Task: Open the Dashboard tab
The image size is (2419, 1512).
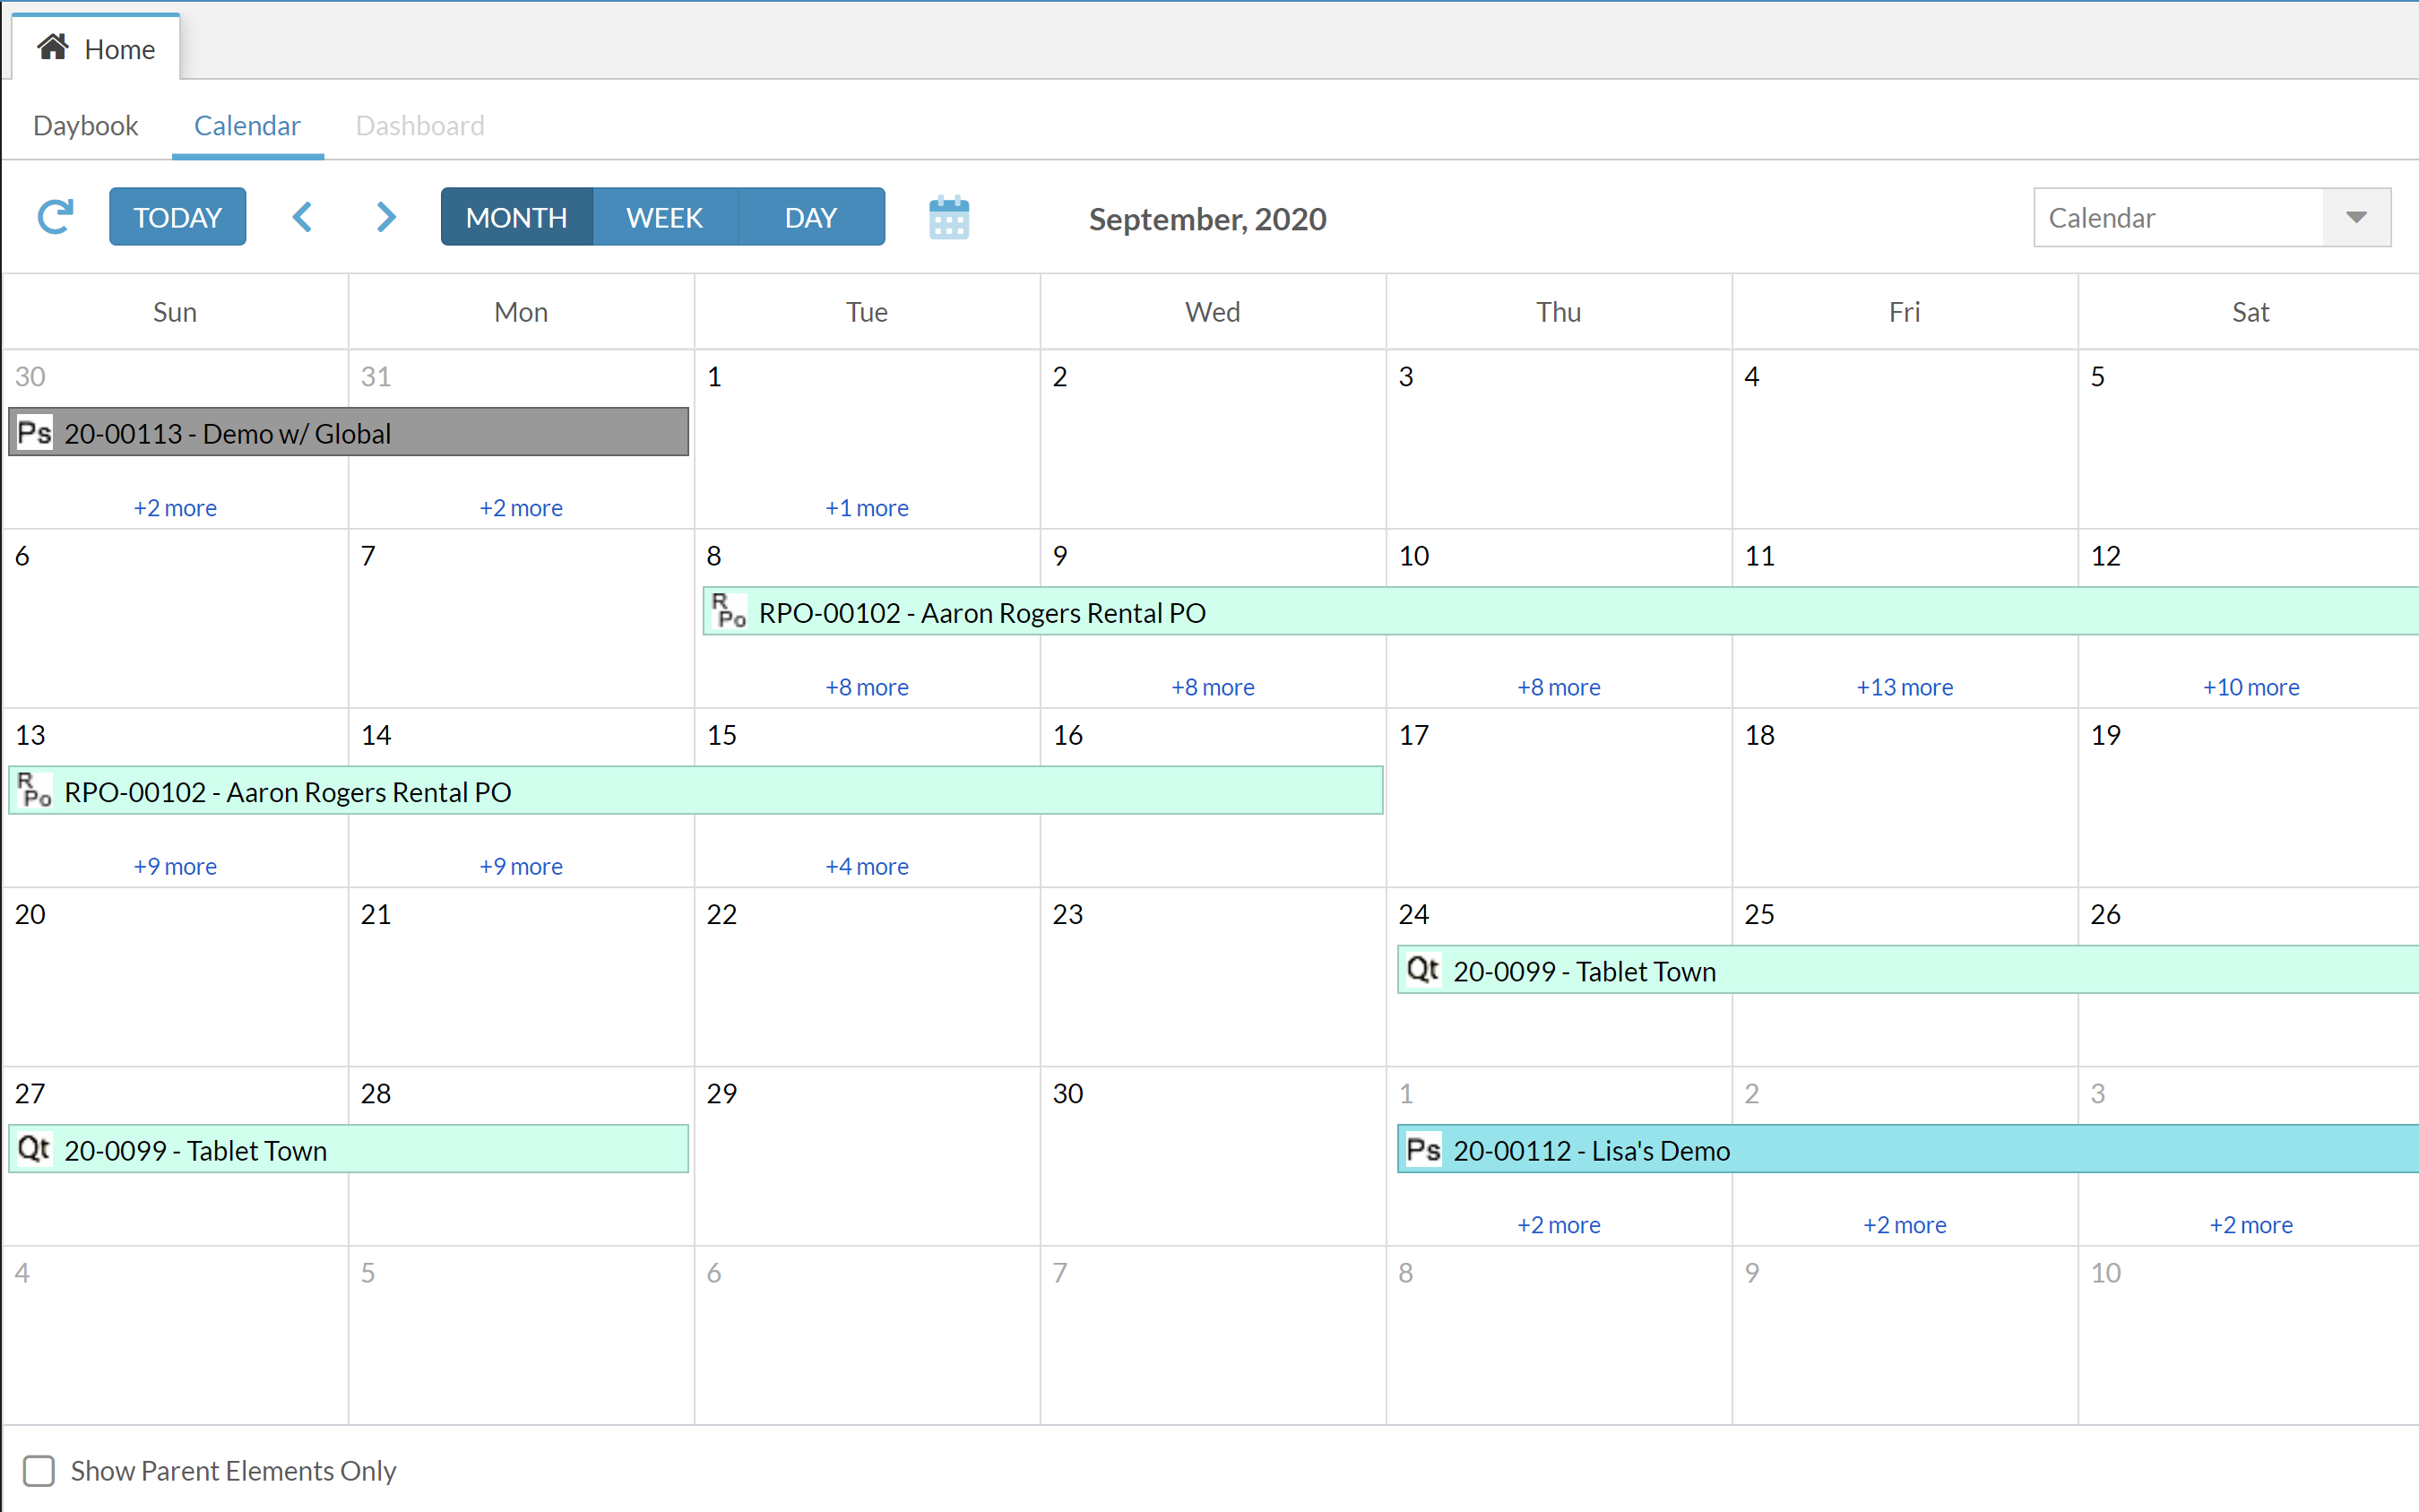Action: coord(420,125)
